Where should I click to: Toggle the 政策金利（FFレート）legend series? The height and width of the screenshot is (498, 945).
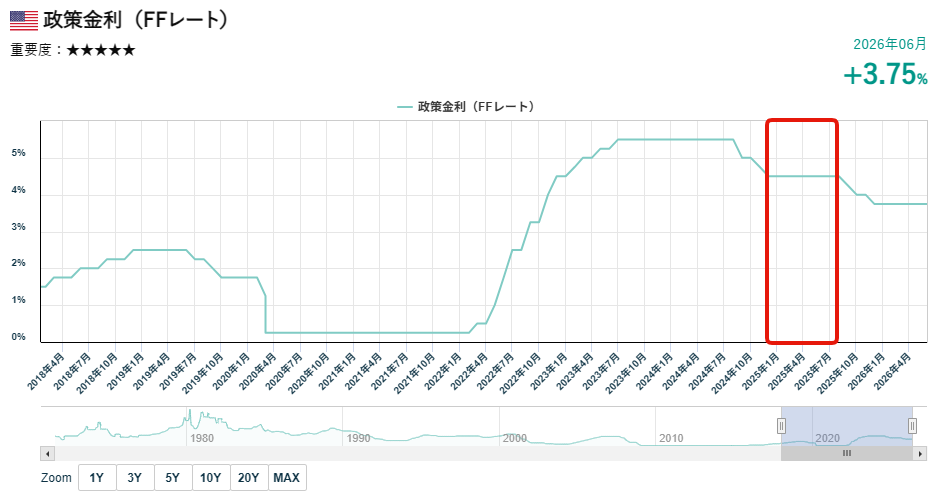(465, 107)
